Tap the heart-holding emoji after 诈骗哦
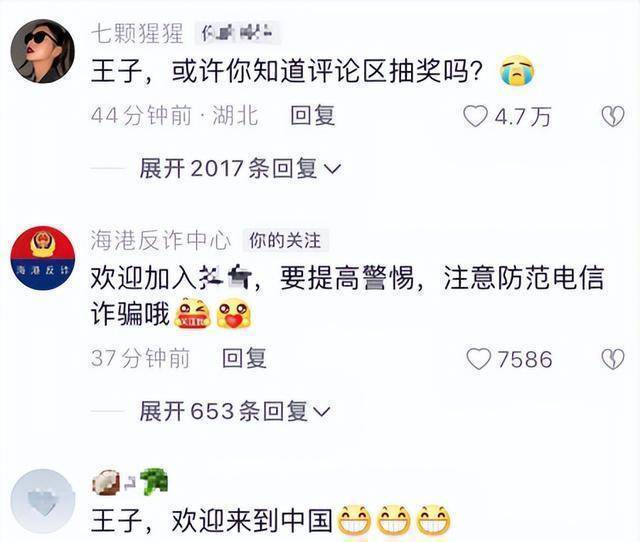Image resolution: width=640 pixels, height=542 pixels. [233, 314]
